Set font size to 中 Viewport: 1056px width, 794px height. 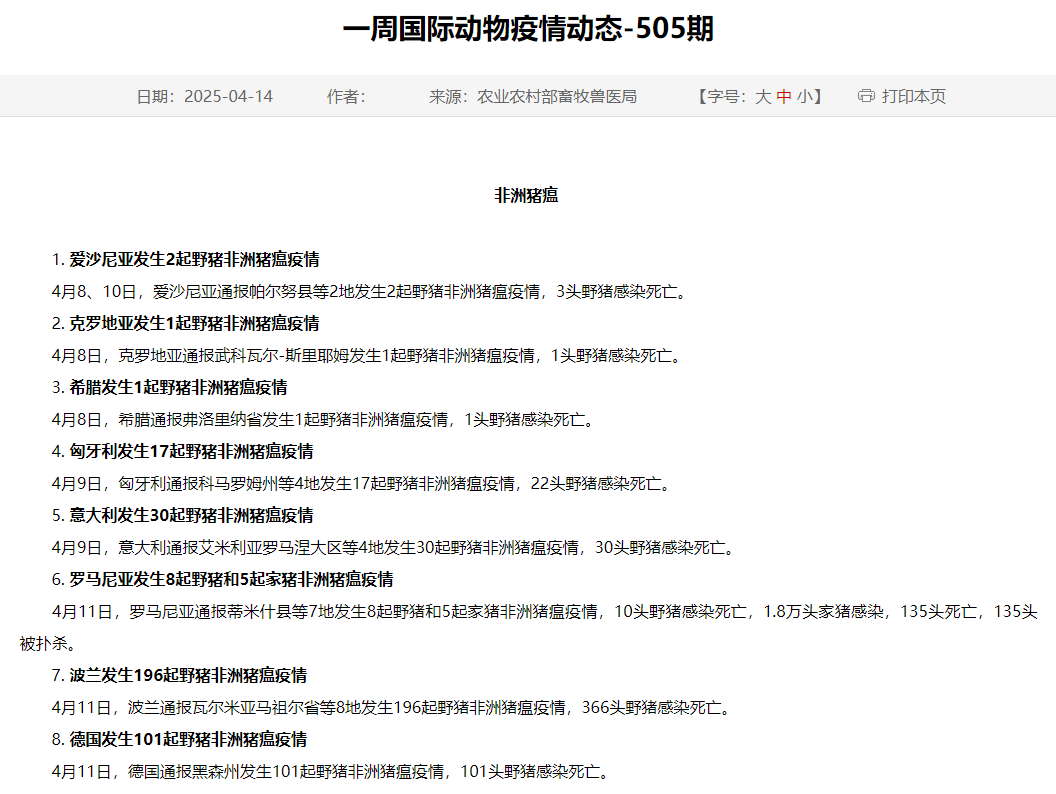783,96
